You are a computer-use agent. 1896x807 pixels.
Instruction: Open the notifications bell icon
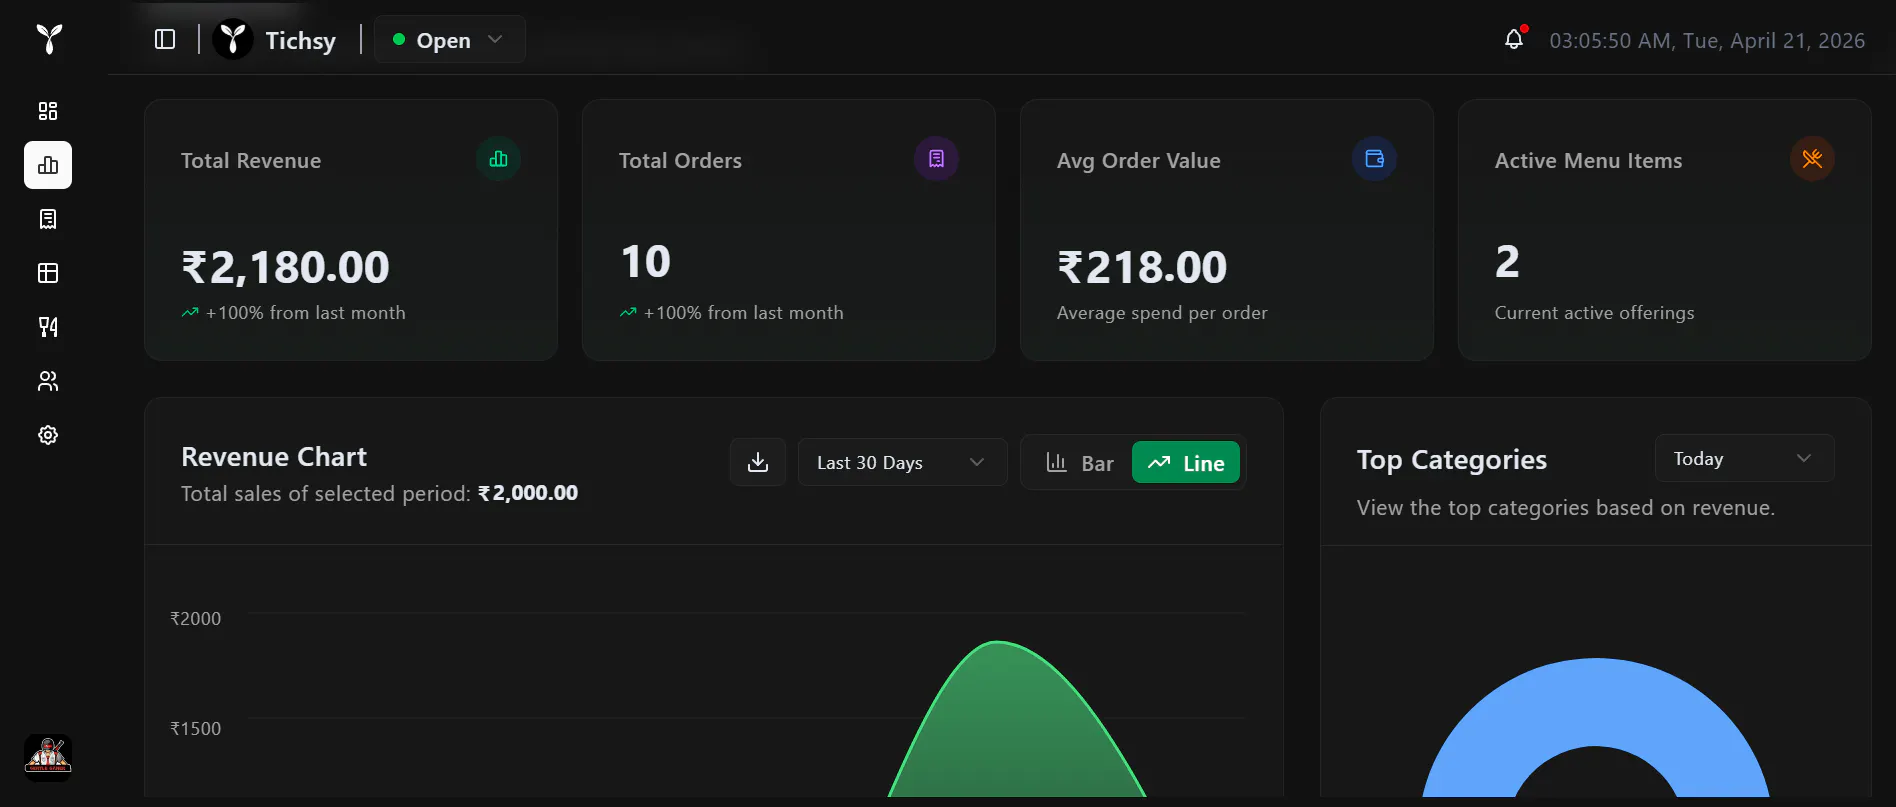1514,39
